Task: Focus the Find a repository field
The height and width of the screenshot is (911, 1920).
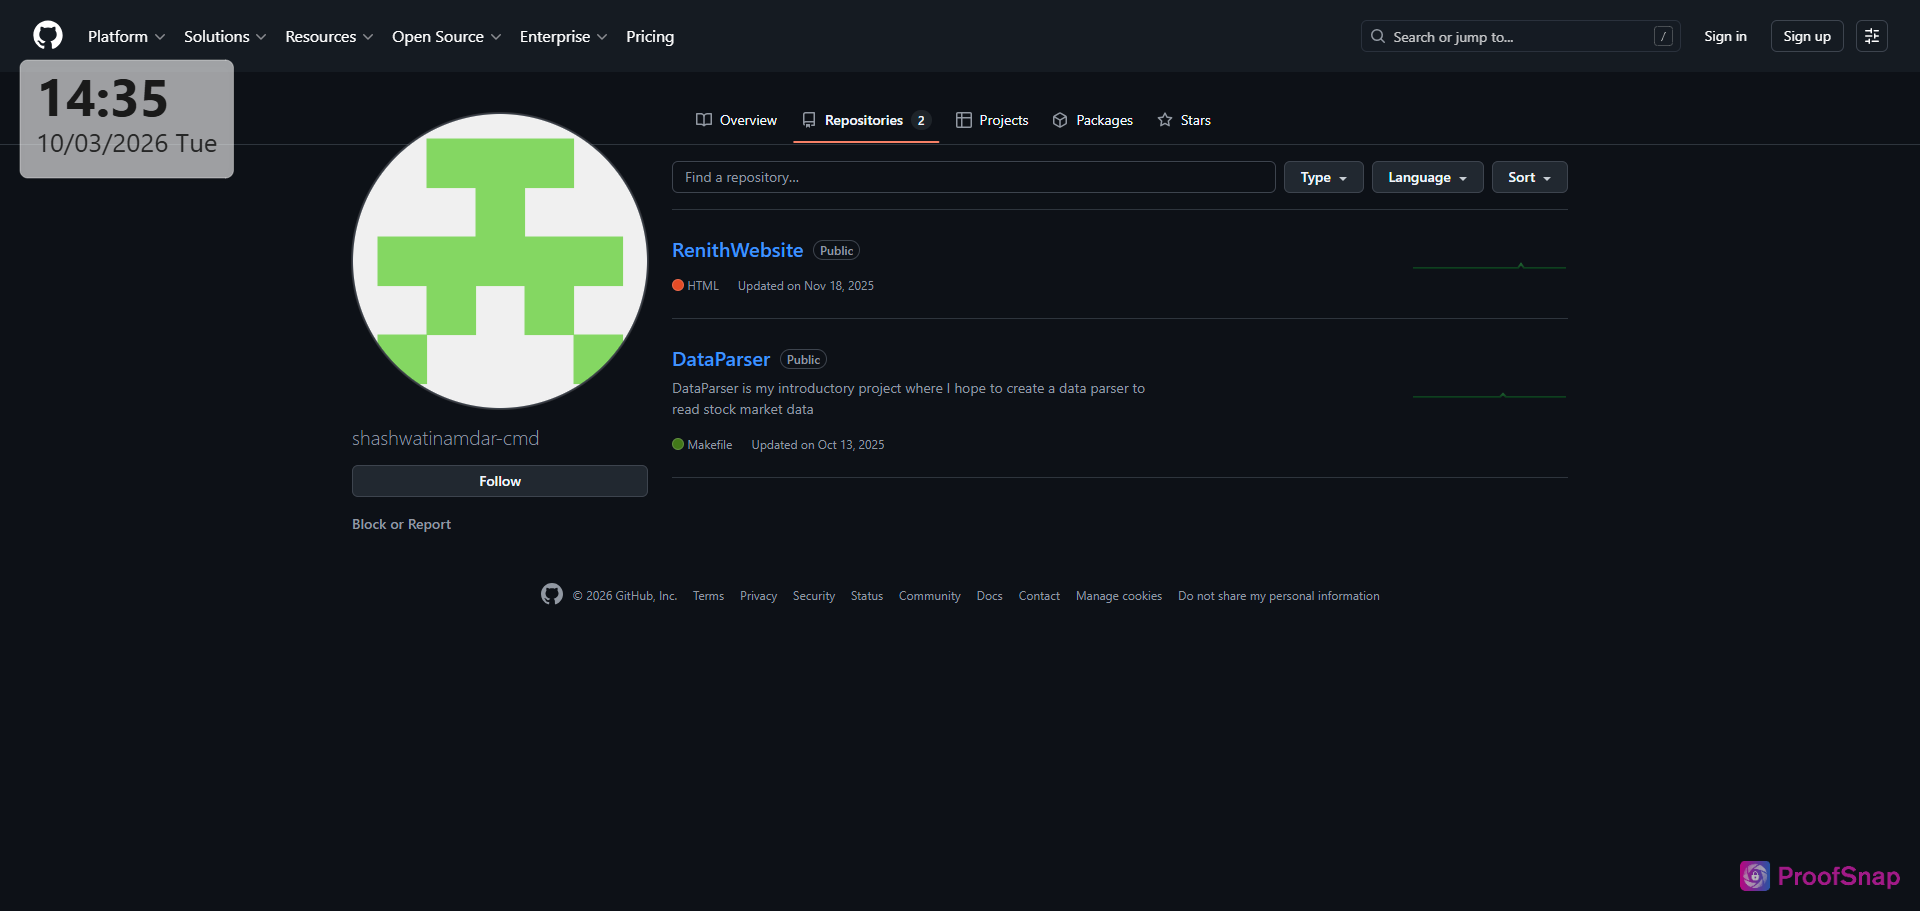Action: click(974, 177)
